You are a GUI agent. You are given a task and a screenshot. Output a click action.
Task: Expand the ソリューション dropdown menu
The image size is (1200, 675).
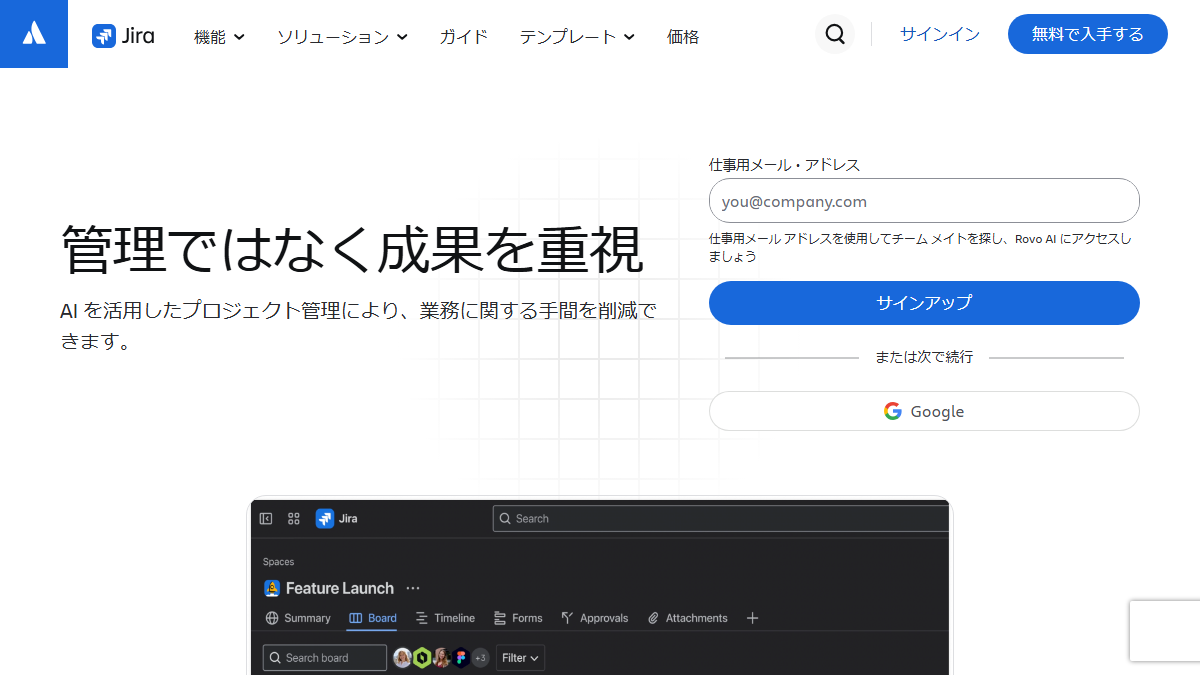[342, 37]
